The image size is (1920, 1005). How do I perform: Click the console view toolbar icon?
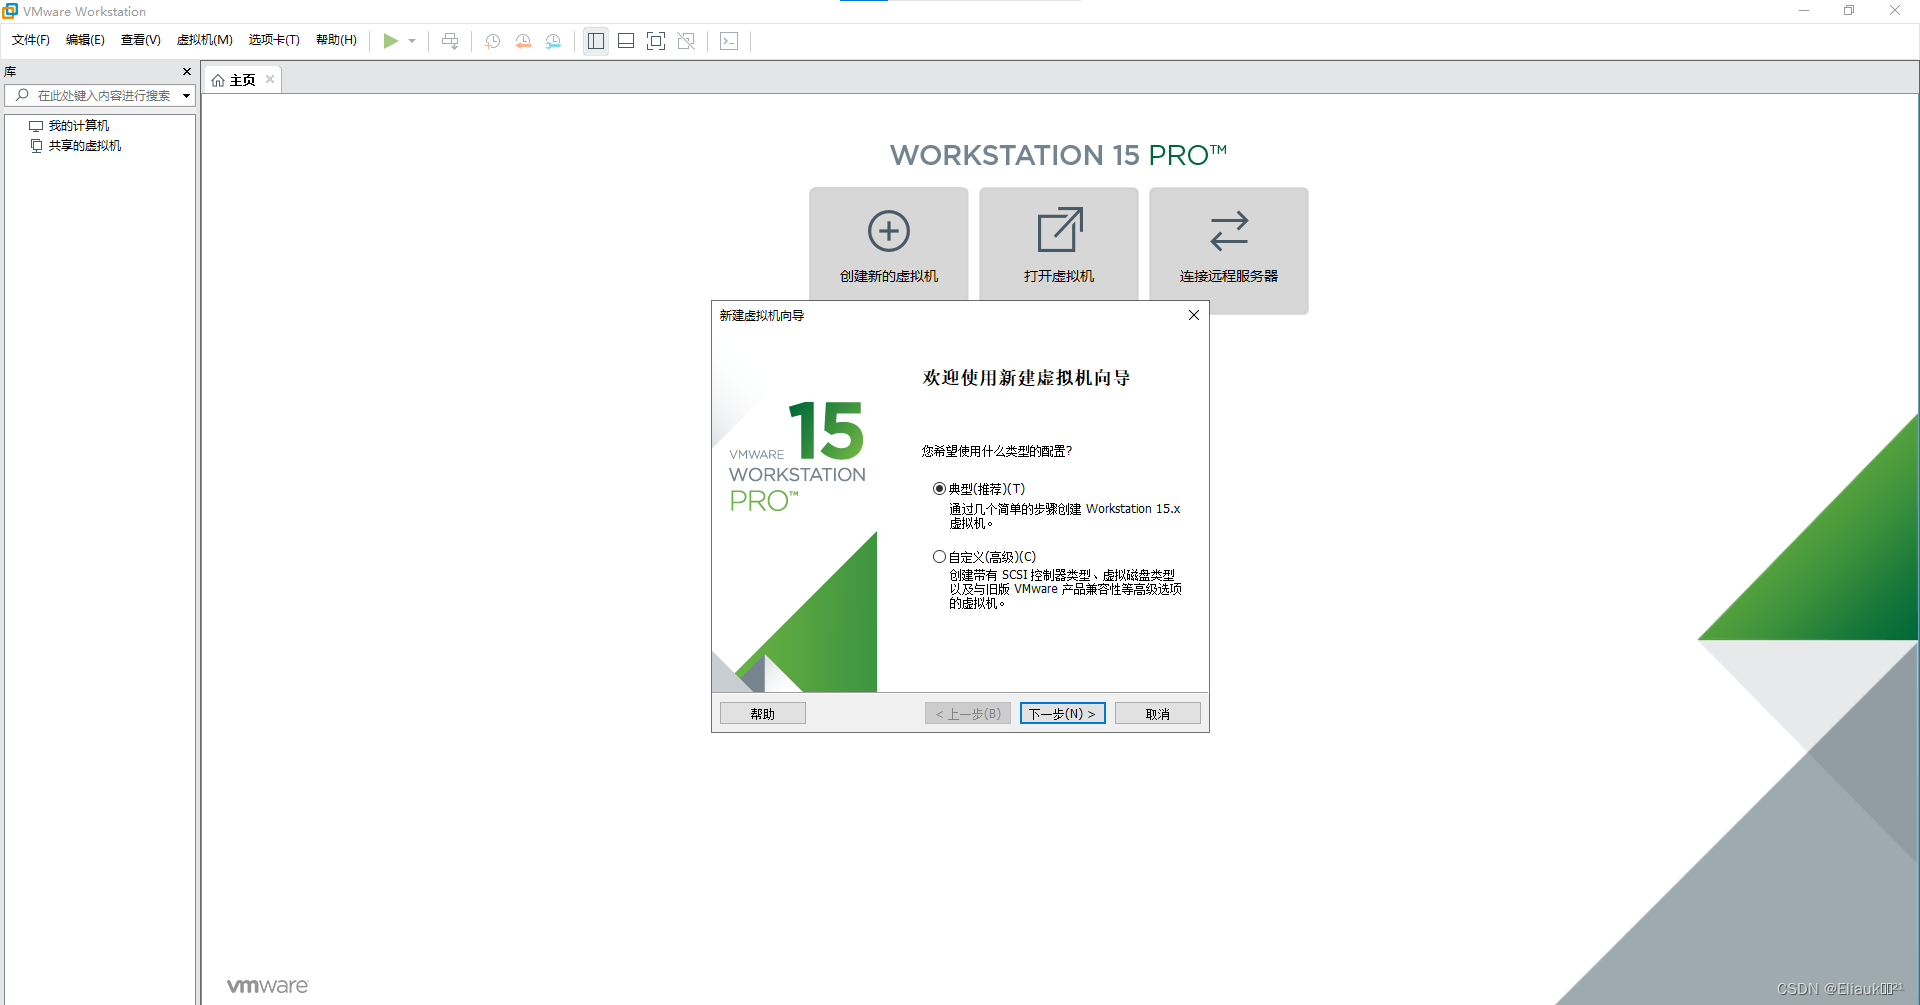click(x=729, y=41)
